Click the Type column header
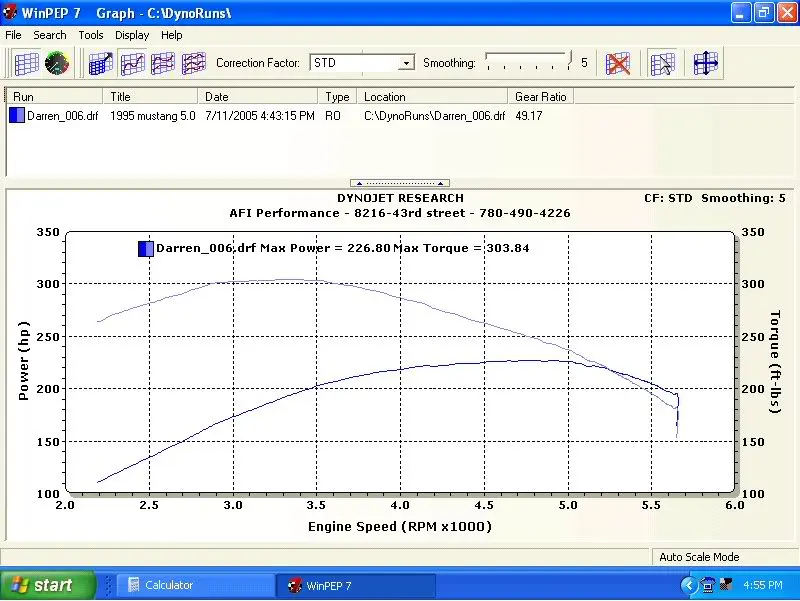The width and height of the screenshot is (800, 601). (337, 96)
